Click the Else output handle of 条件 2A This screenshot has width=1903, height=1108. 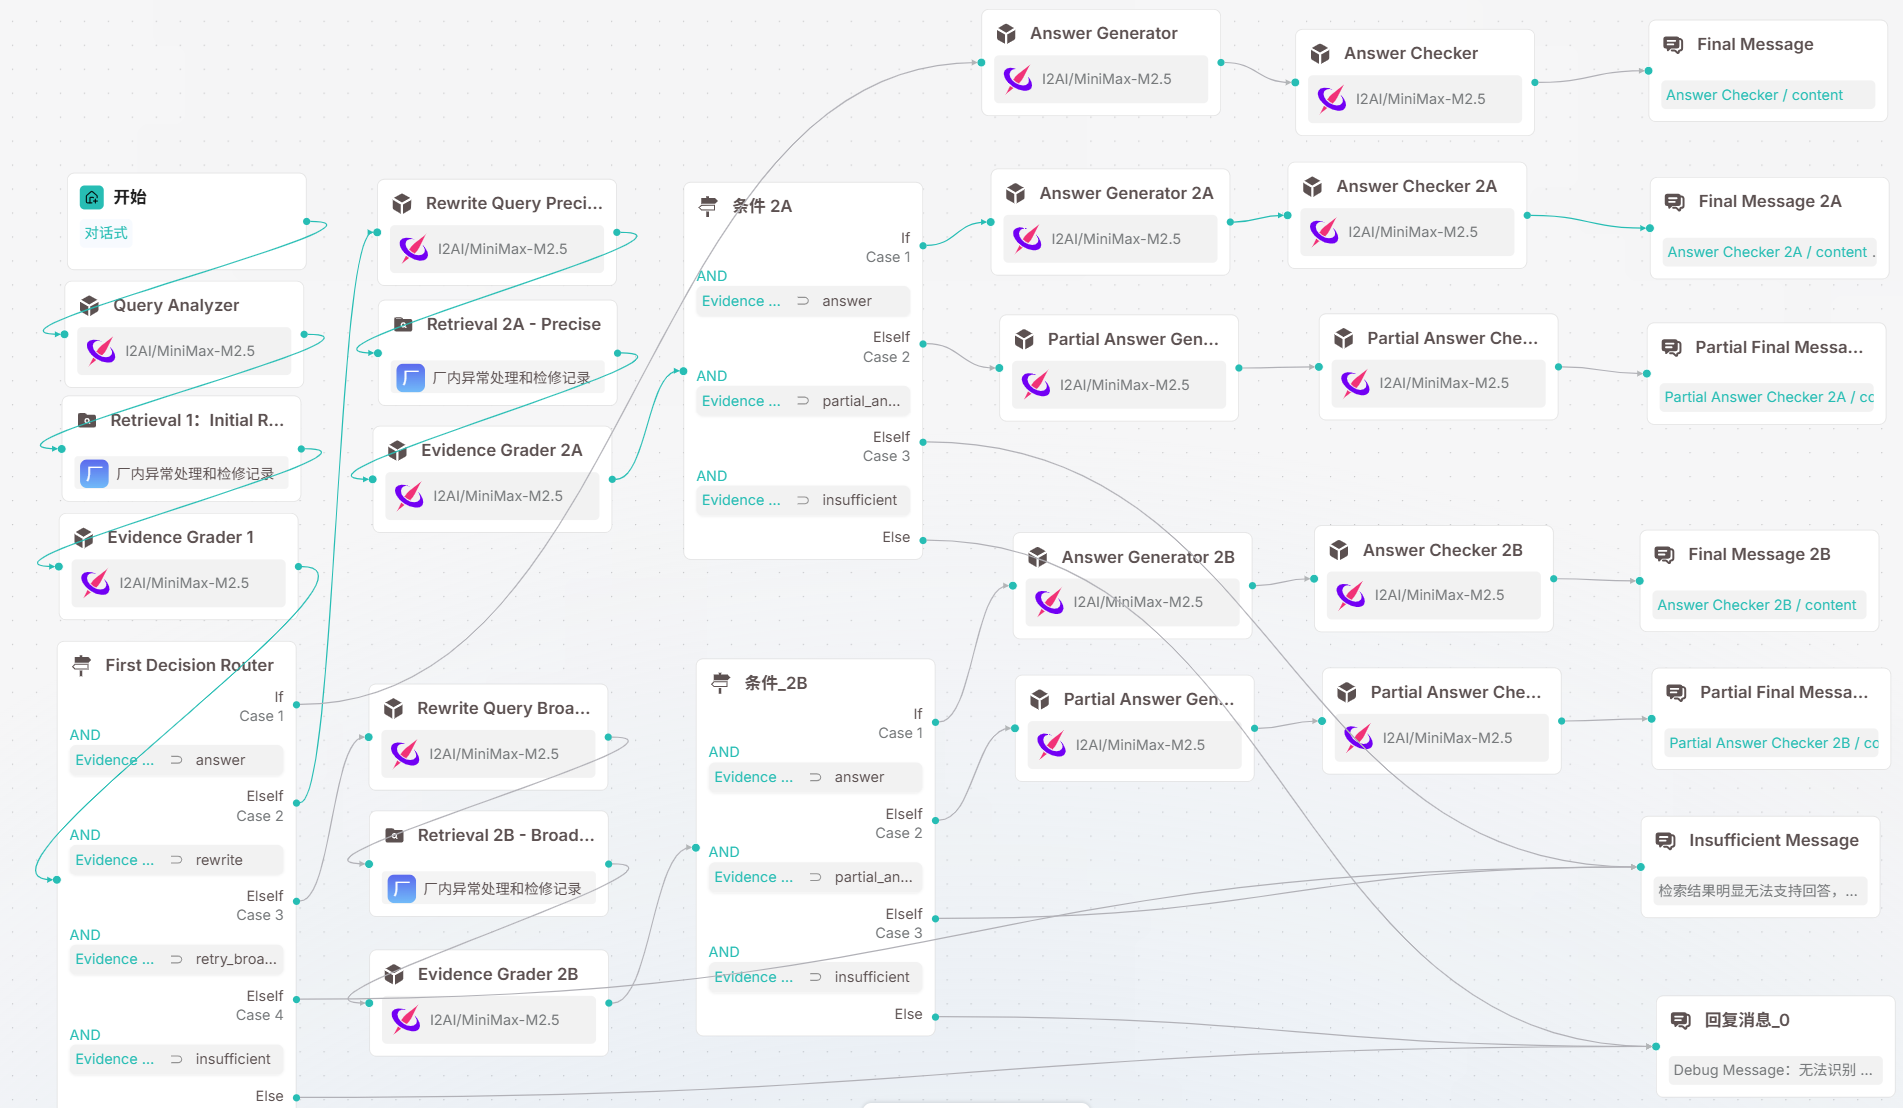coord(922,540)
